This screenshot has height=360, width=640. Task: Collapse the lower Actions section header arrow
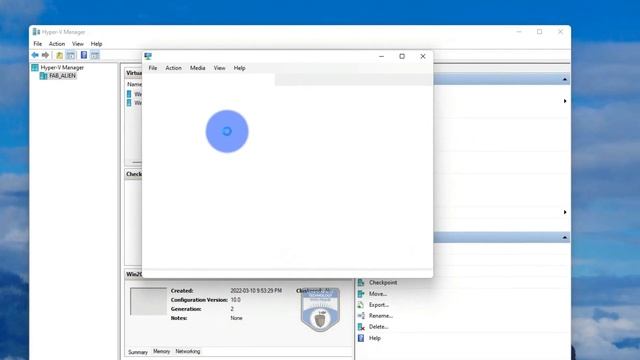564,237
